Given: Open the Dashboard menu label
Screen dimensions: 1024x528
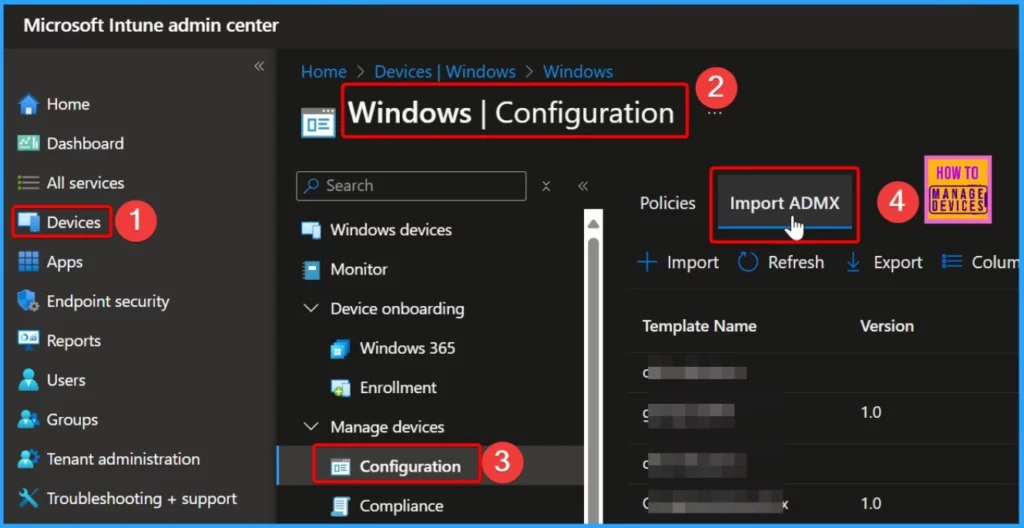Looking at the screenshot, I should [x=85, y=143].
